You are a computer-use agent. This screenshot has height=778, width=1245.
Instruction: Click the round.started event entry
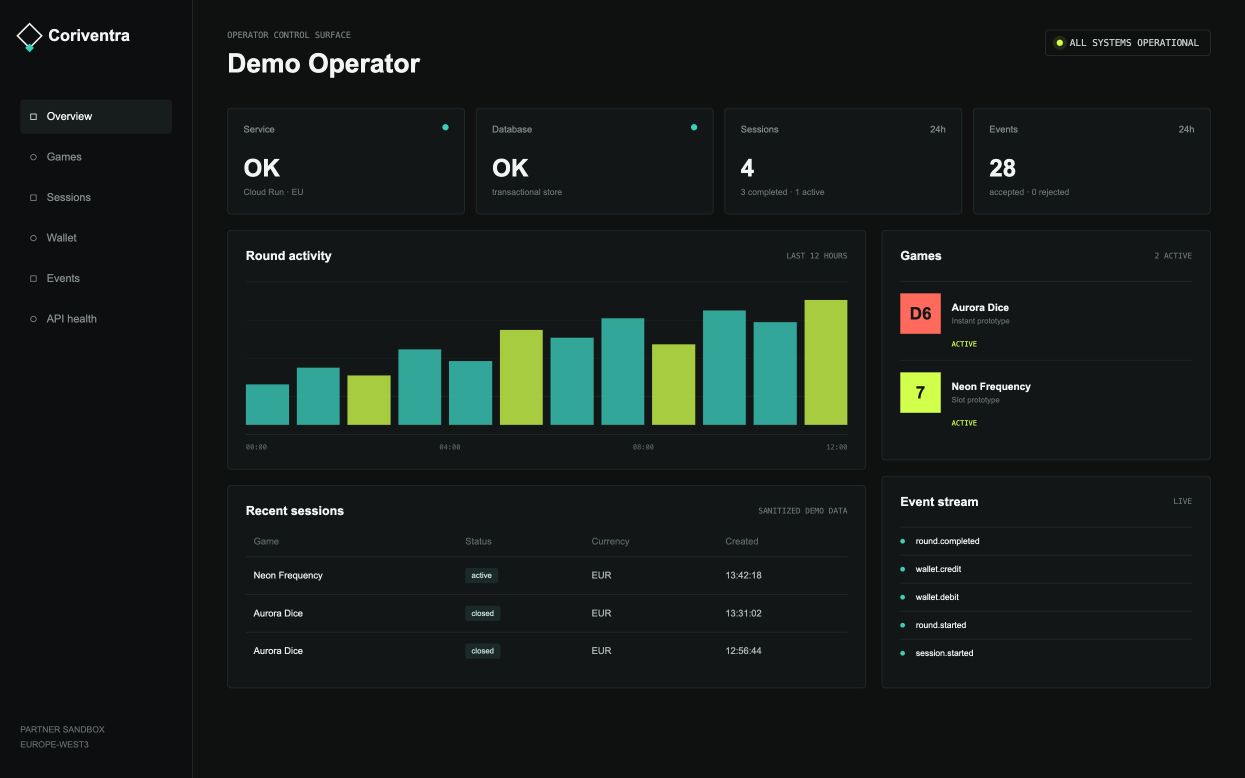click(1046, 625)
